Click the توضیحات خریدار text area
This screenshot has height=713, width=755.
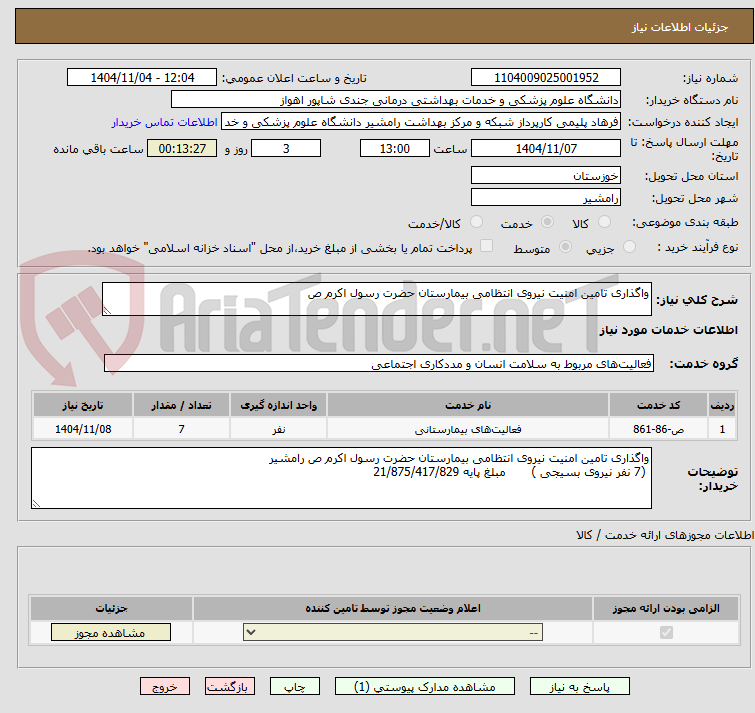pos(341,478)
